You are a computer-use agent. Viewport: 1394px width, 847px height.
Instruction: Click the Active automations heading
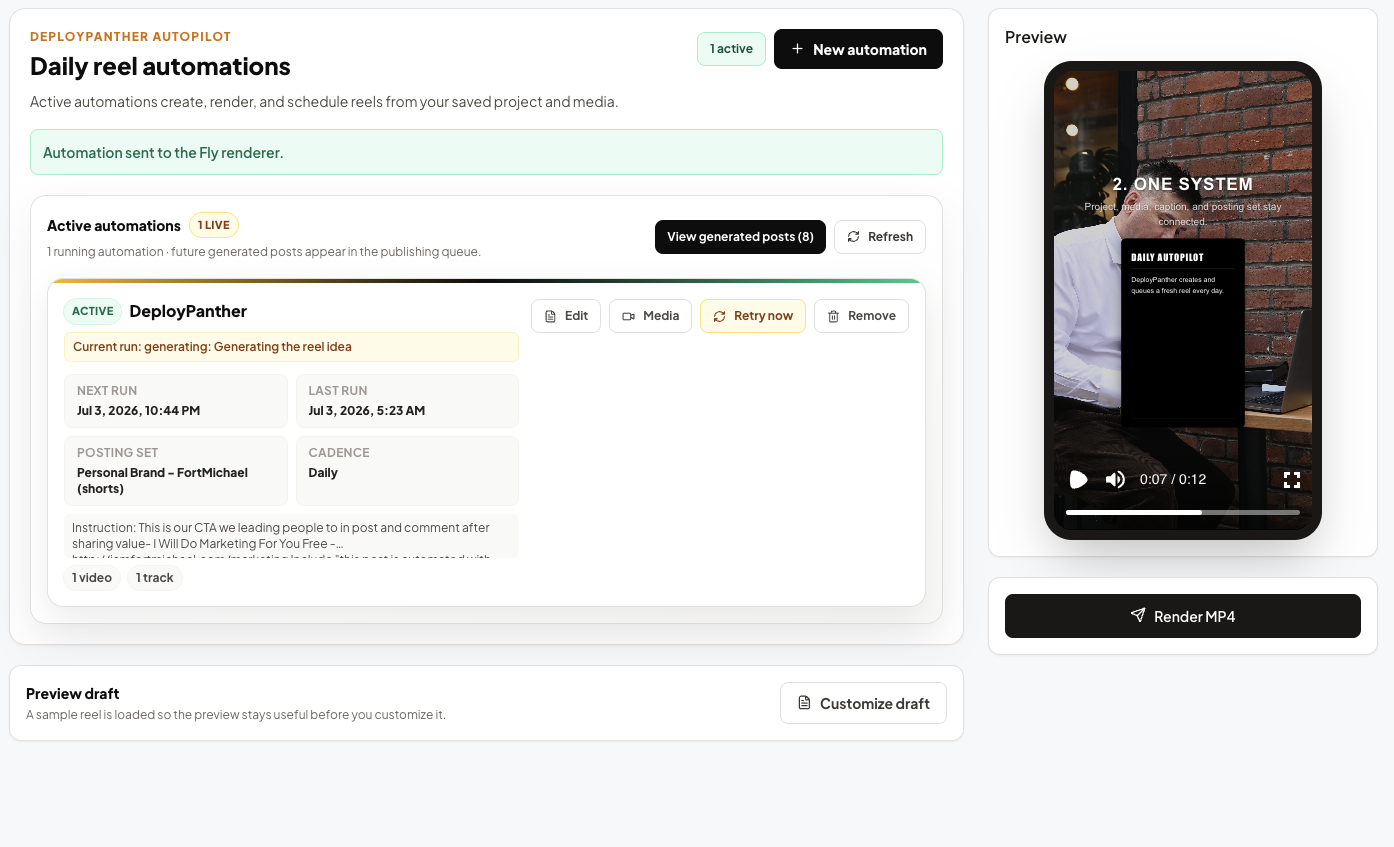114,226
